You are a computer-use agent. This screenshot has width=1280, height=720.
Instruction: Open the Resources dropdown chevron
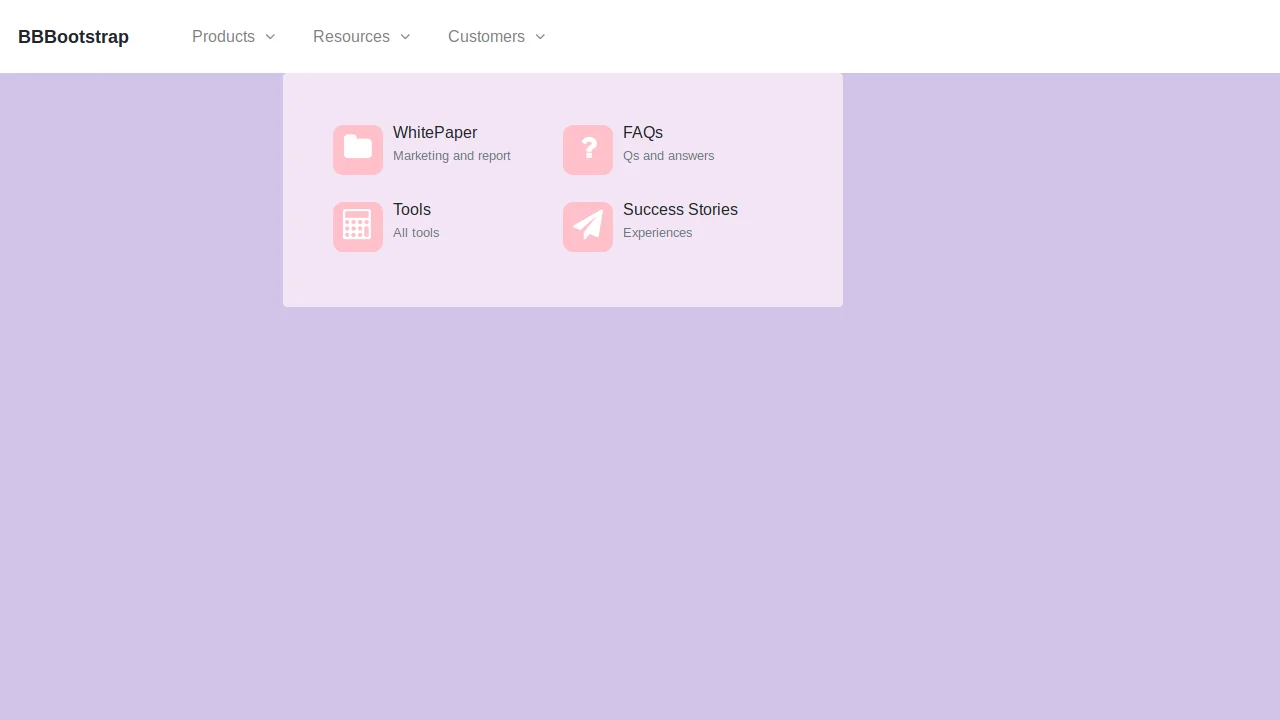tap(404, 37)
